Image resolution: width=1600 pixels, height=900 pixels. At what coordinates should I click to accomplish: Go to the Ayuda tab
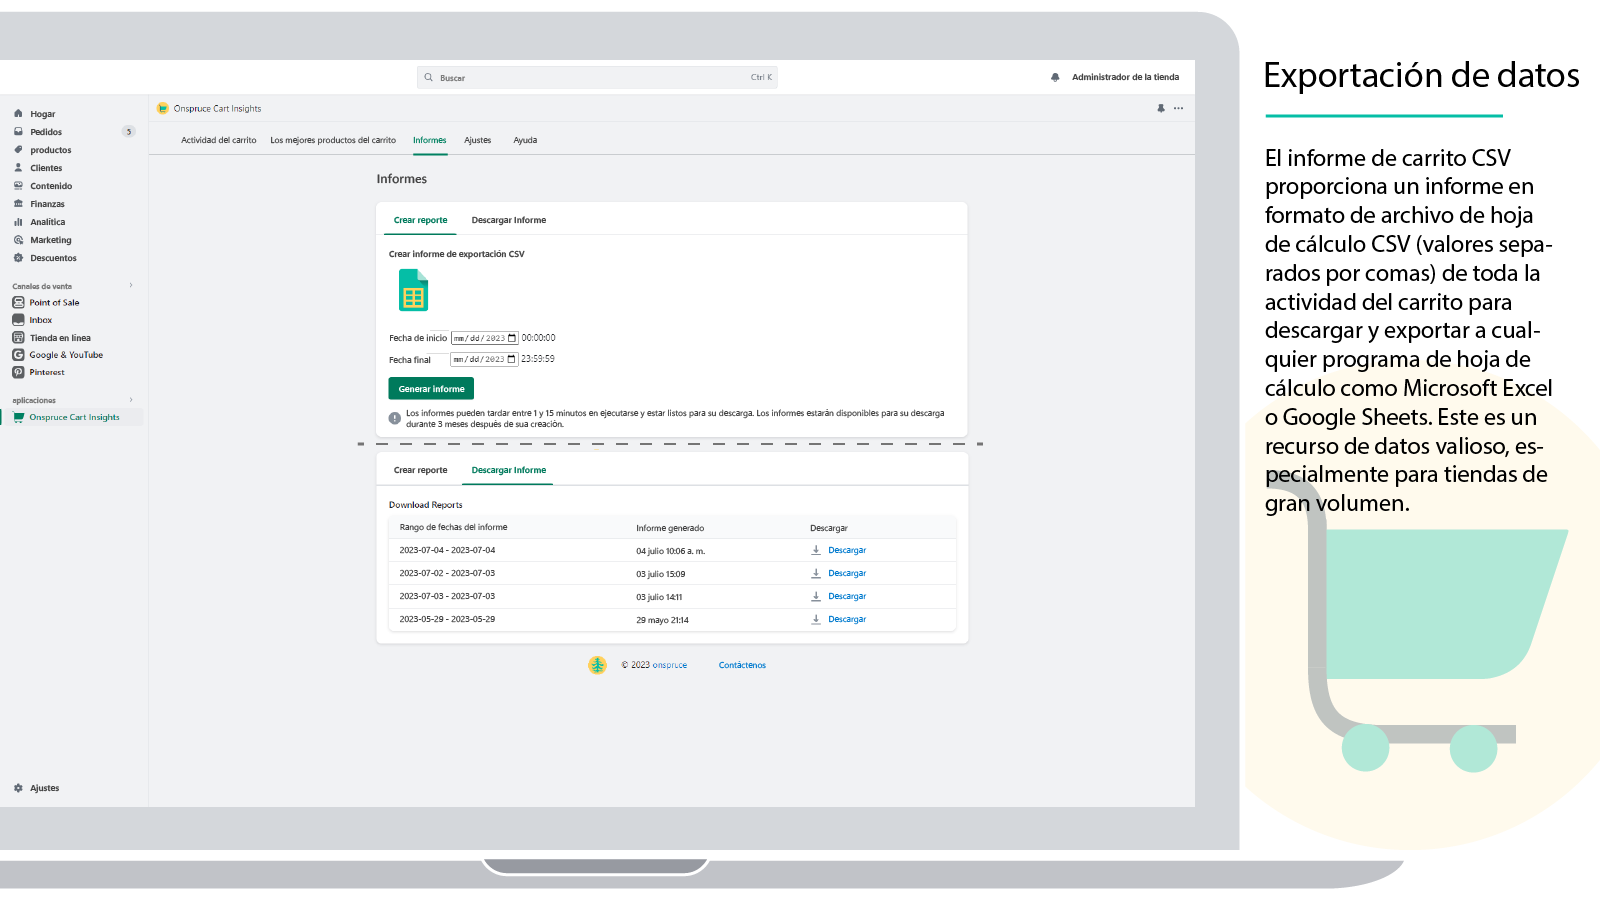coord(525,140)
